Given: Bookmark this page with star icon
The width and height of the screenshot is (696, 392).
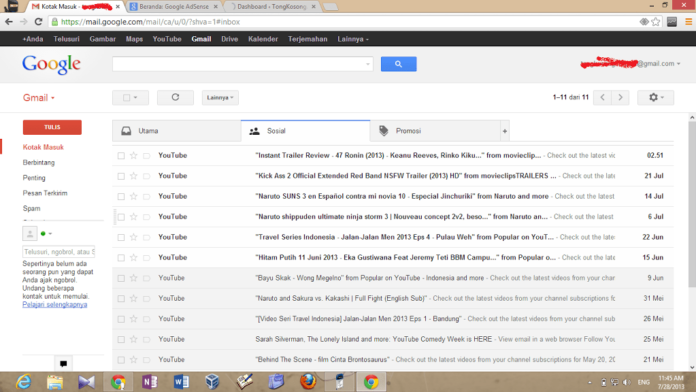Looking at the screenshot, I should pos(656,22).
